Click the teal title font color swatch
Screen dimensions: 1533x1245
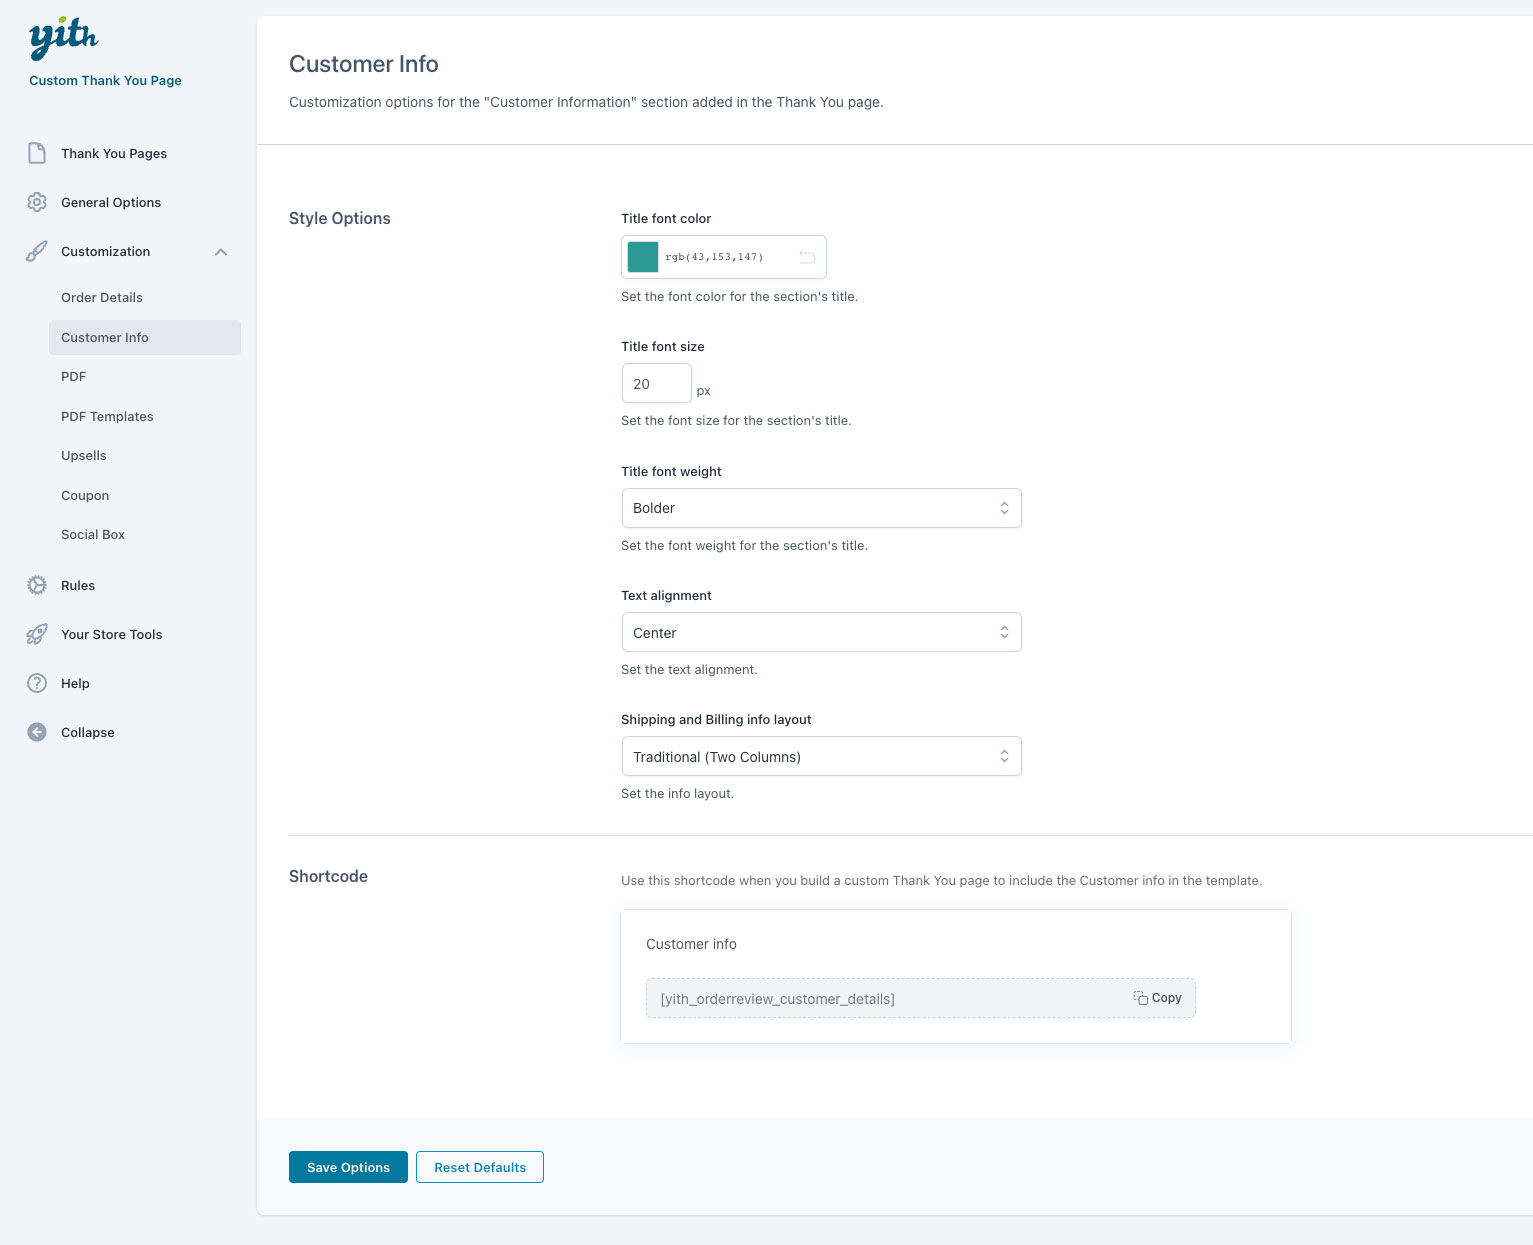(643, 257)
